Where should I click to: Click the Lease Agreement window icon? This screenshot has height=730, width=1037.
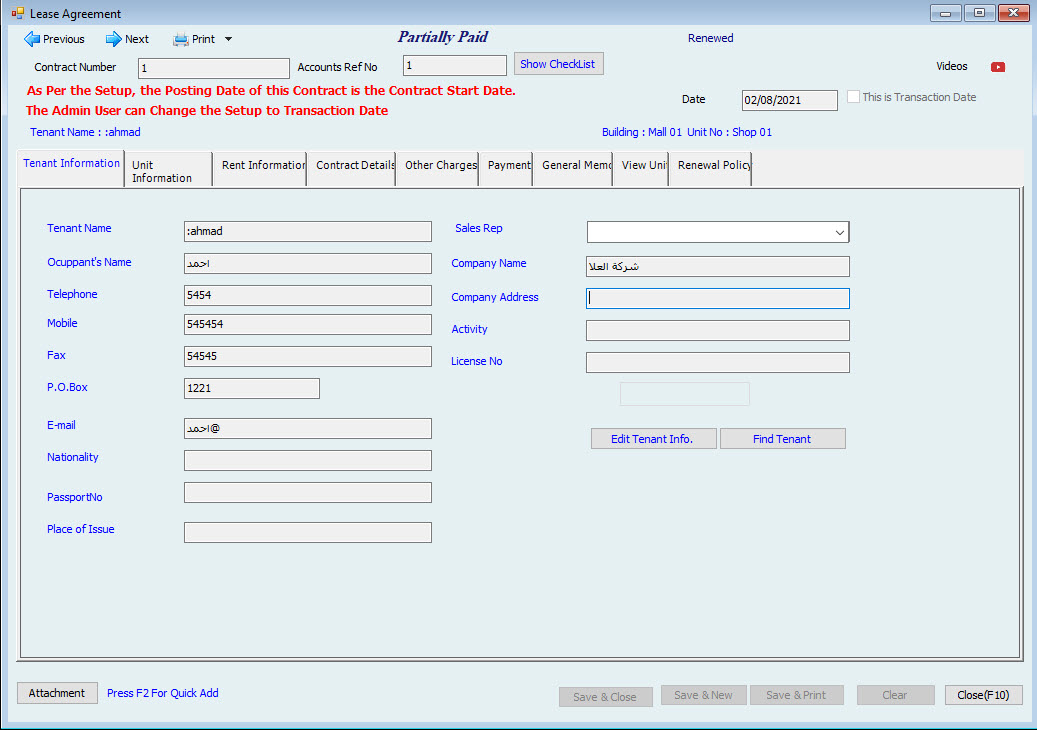[x=17, y=14]
